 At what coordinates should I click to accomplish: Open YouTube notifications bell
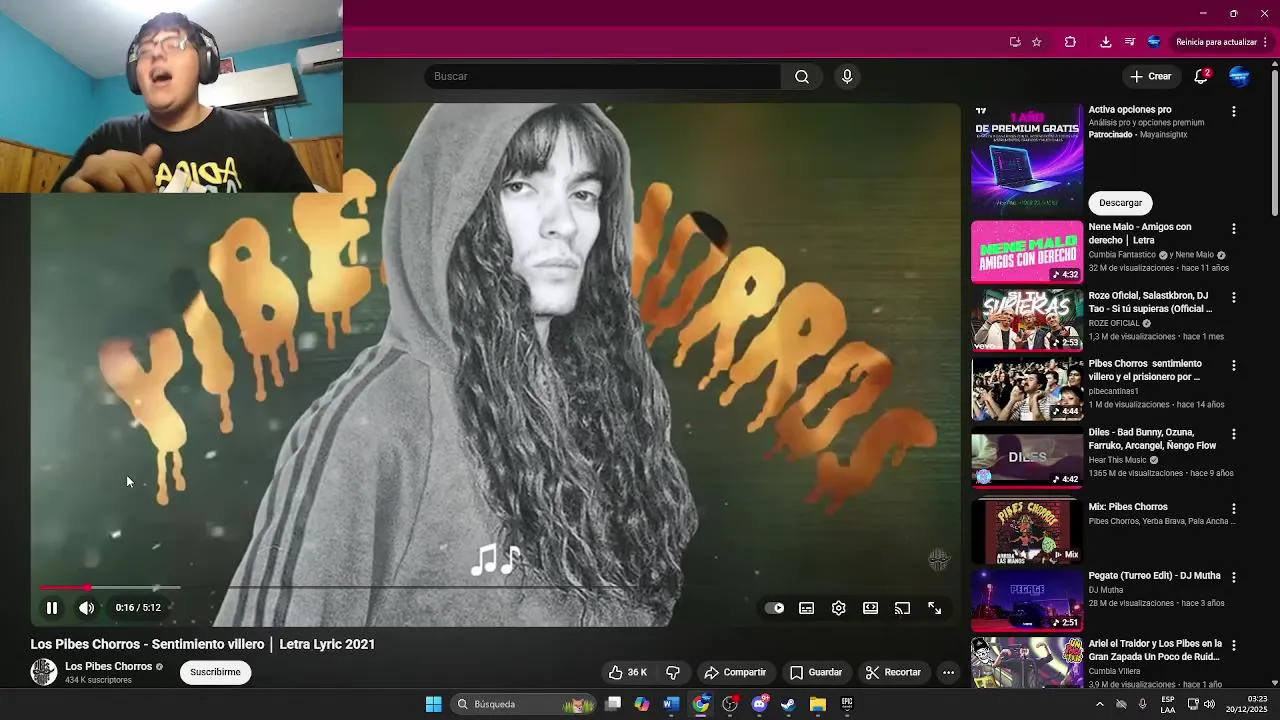point(1201,76)
